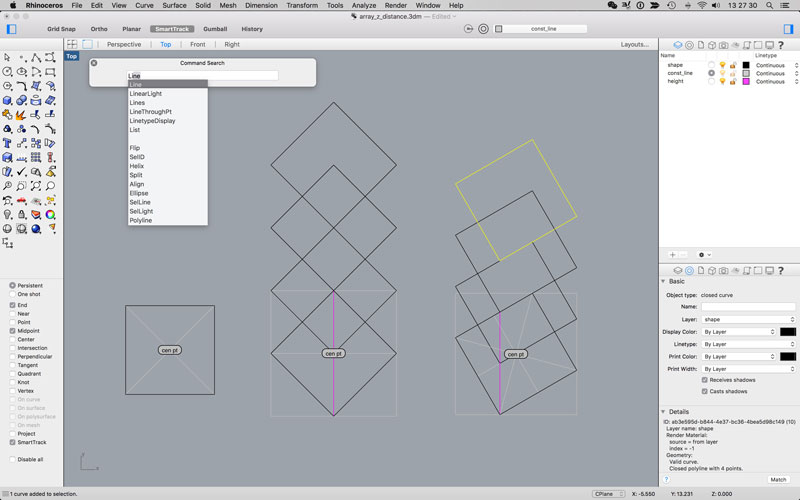
Task: Pick the Polyline tool in toolbar
Action: 36,58
